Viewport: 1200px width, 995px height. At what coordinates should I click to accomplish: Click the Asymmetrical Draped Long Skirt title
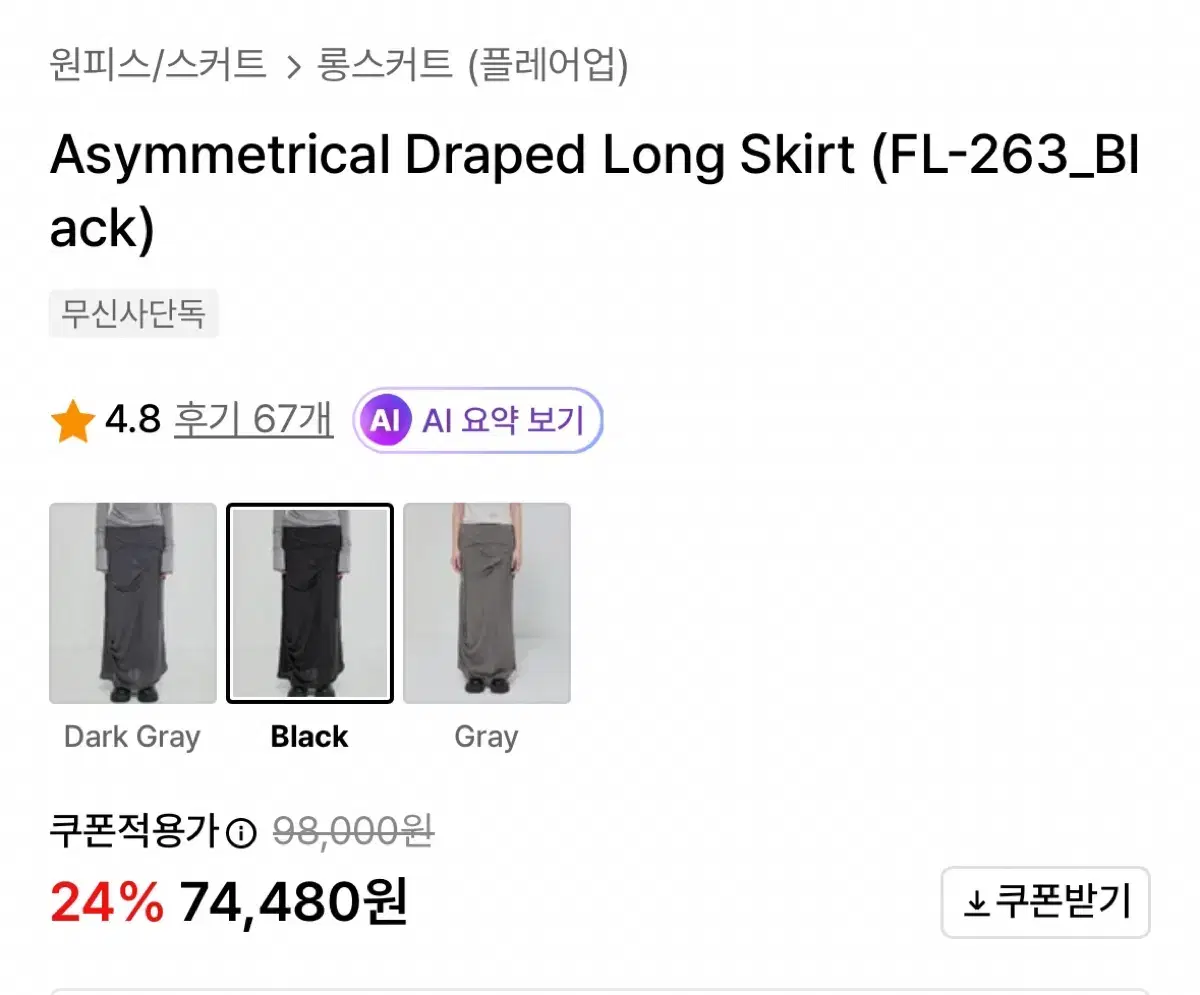(x=594, y=191)
